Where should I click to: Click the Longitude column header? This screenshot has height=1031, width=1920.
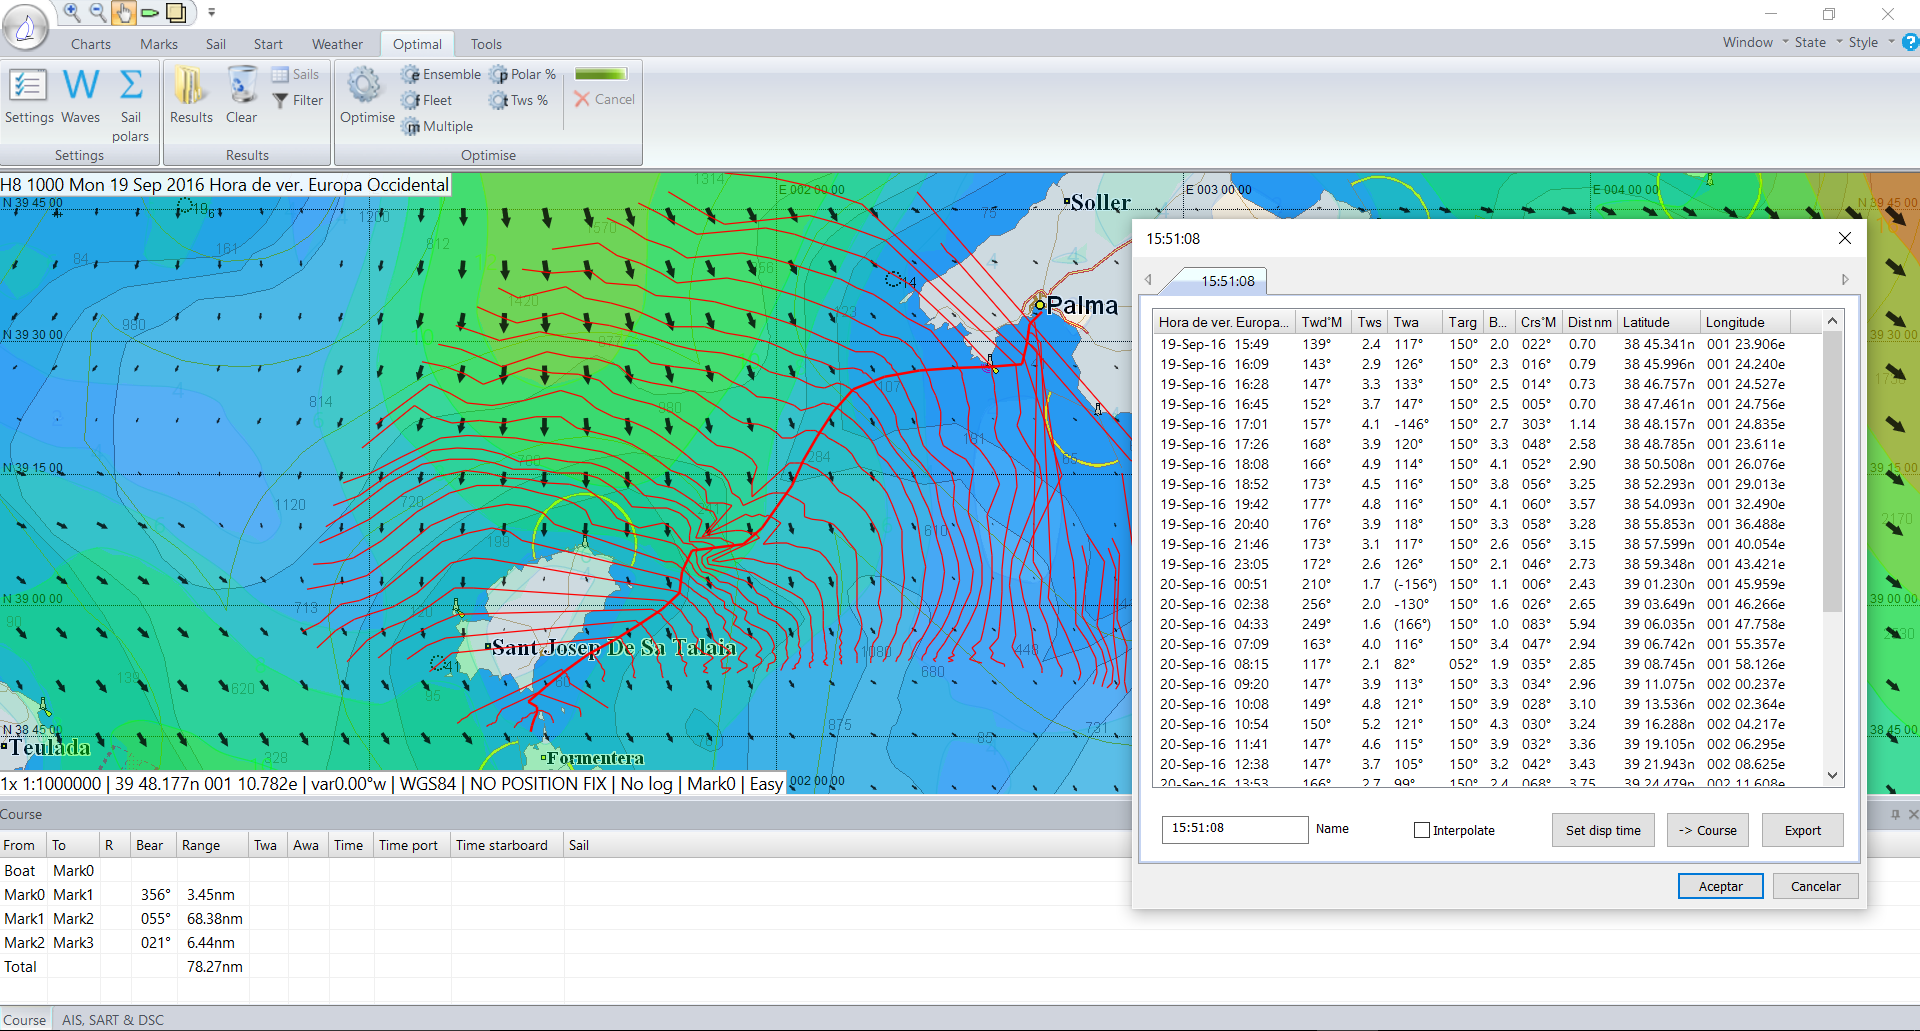pyautogui.click(x=1745, y=322)
